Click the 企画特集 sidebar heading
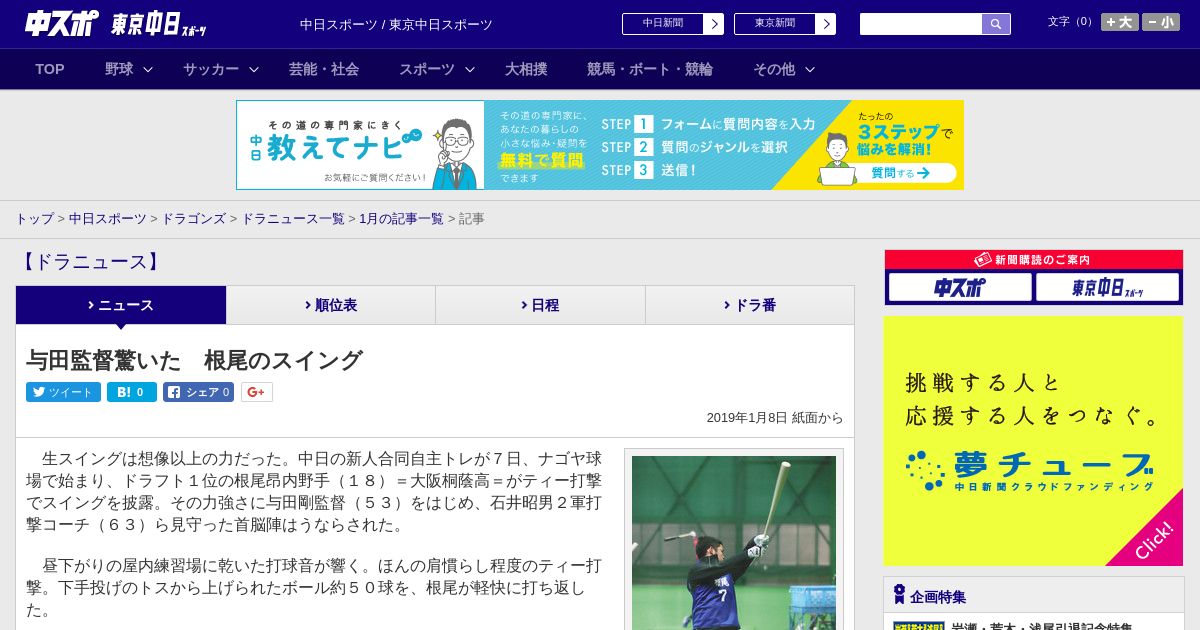The height and width of the screenshot is (630, 1200). pos(938,597)
